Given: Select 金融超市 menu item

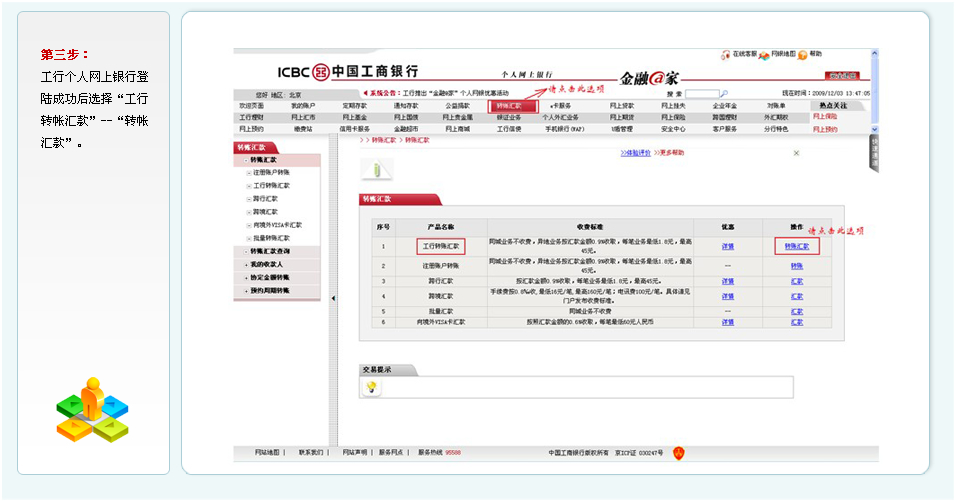Looking at the screenshot, I should 406,129.
